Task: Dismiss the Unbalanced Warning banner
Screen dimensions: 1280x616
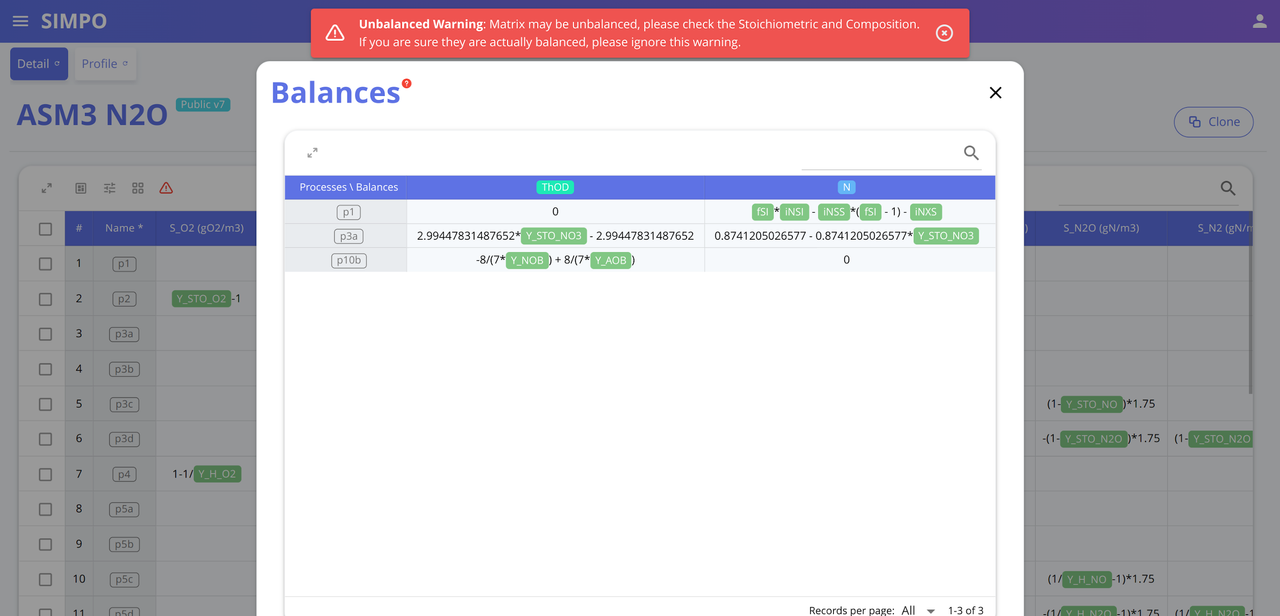Action: (x=944, y=33)
